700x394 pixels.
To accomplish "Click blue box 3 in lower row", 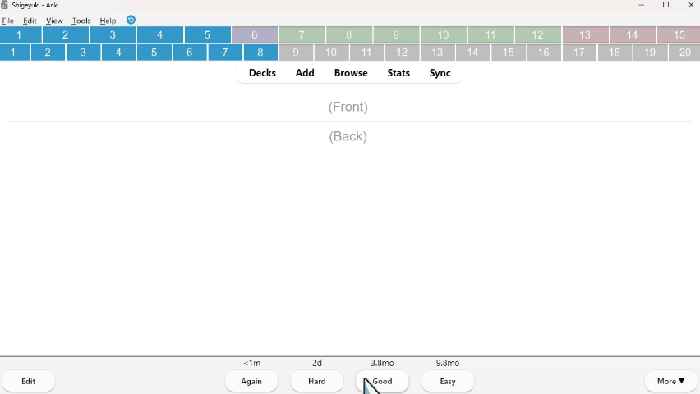I will pos(83,52).
